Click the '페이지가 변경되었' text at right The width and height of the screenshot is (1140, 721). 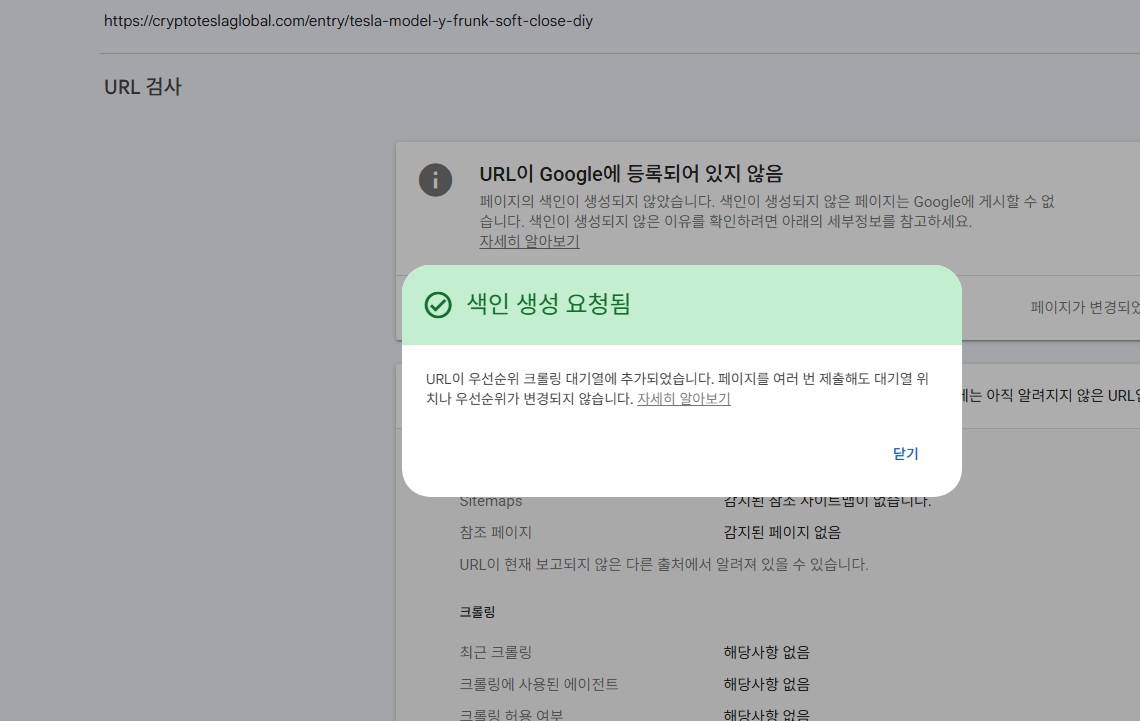[x=1085, y=307]
